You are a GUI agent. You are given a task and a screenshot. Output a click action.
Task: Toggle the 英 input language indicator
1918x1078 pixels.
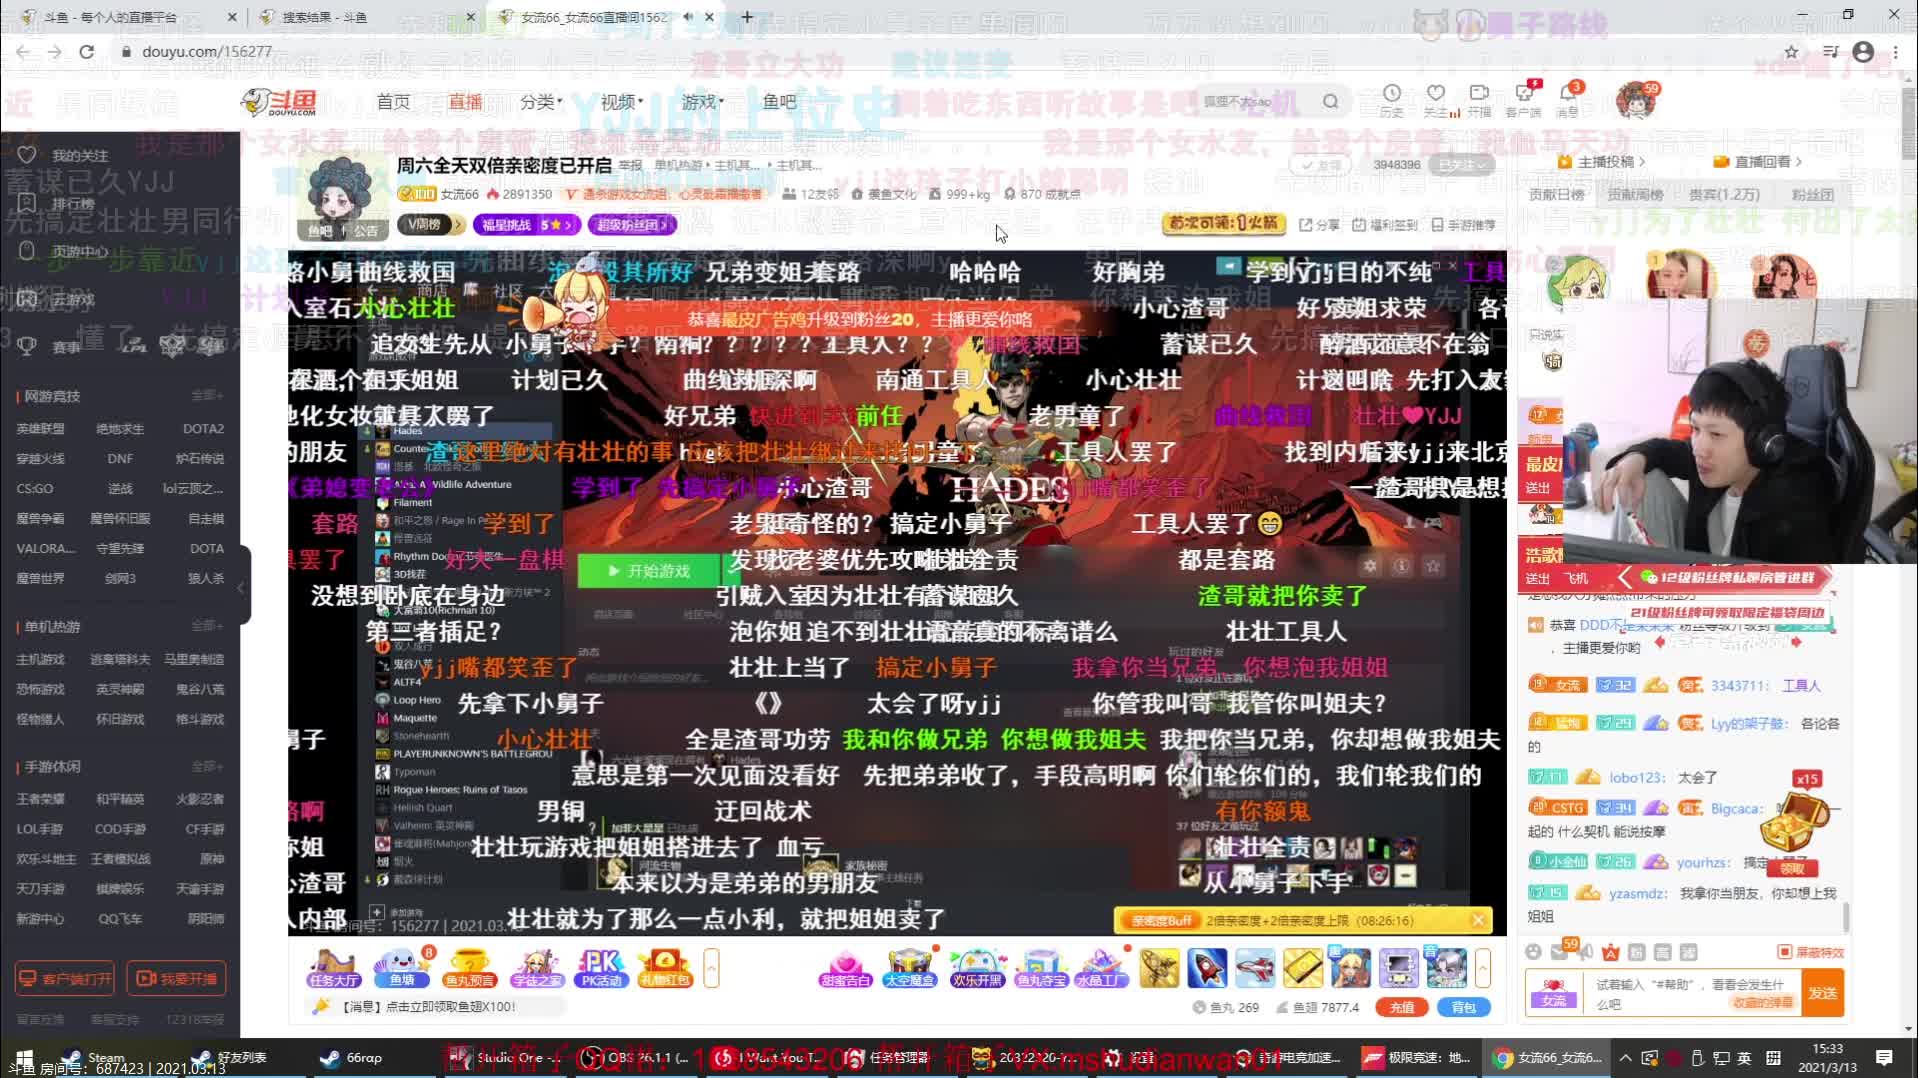(x=1744, y=1058)
